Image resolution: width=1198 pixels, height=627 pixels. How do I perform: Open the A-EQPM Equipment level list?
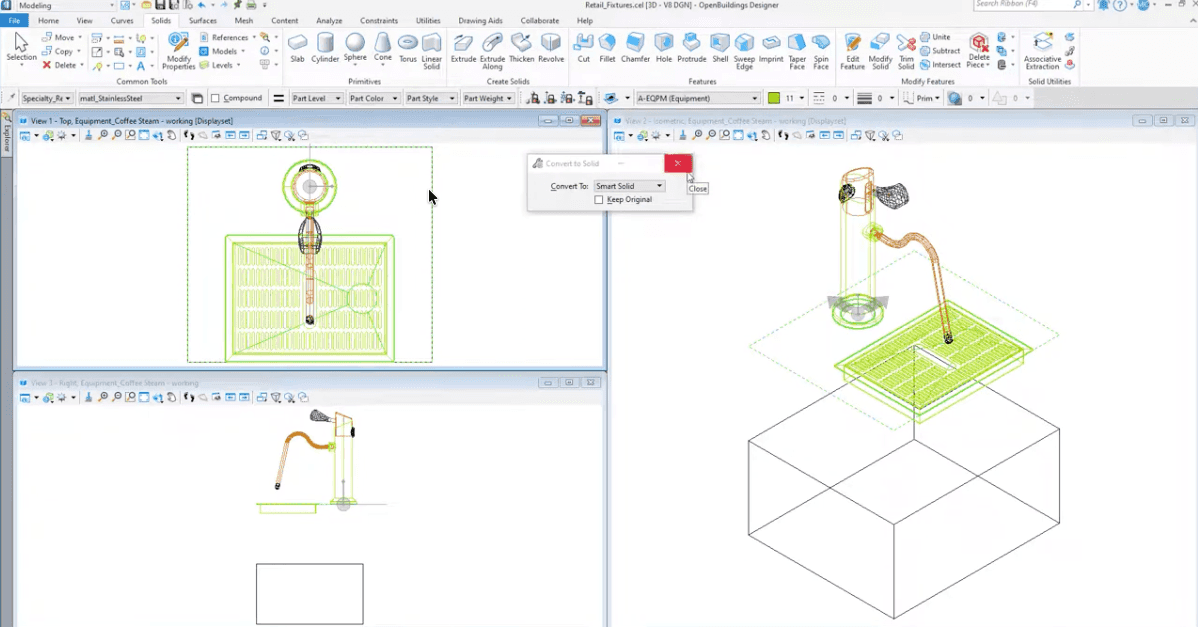click(x=754, y=98)
